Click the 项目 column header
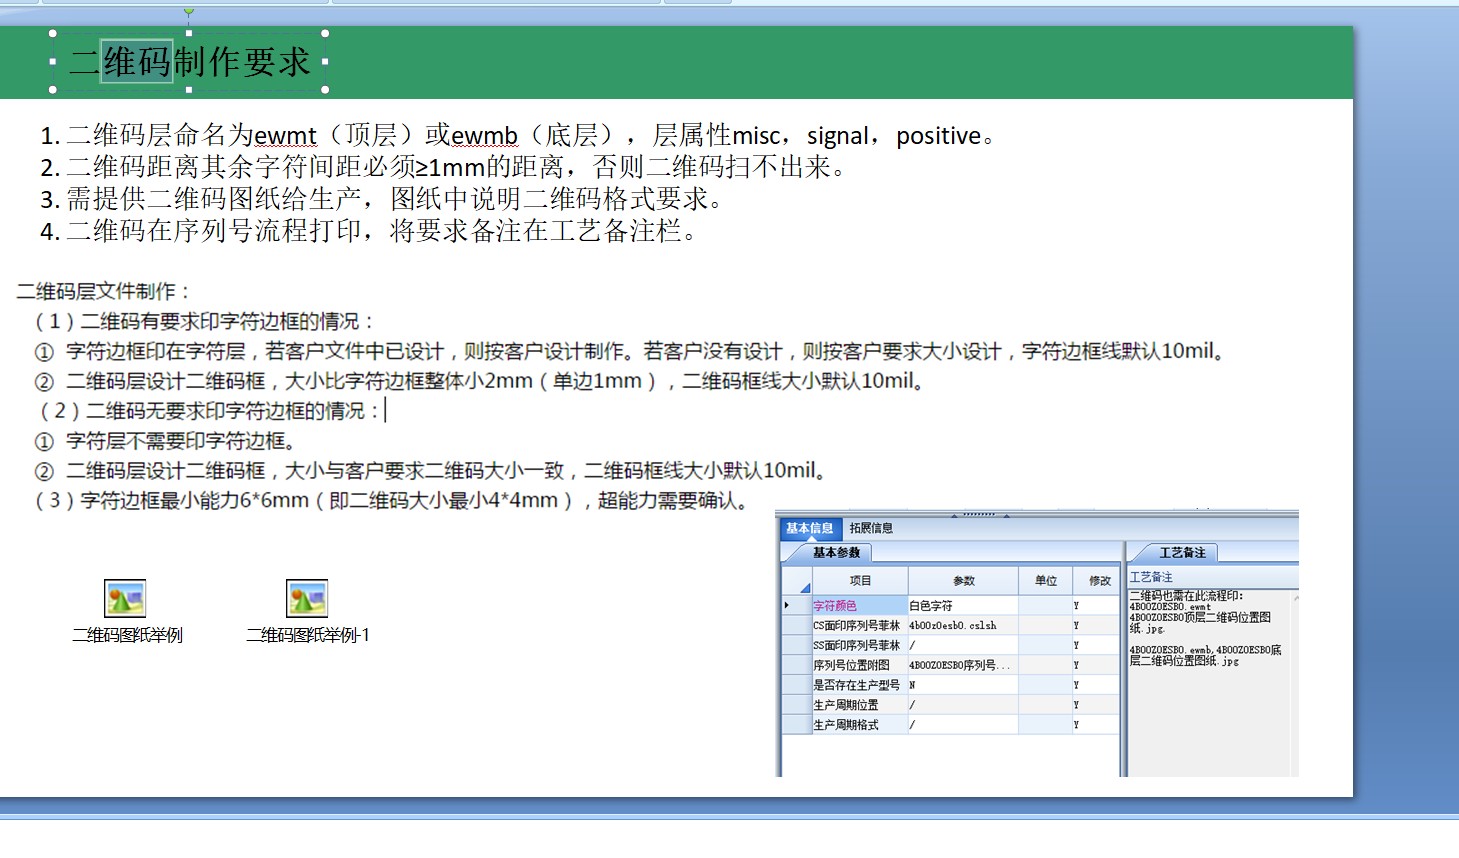The height and width of the screenshot is (858, 1459). pyautogui.click(x=860, y=581)
